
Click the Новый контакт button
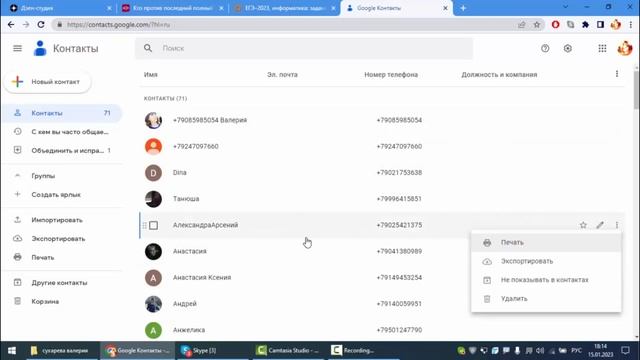click(47, 82)
